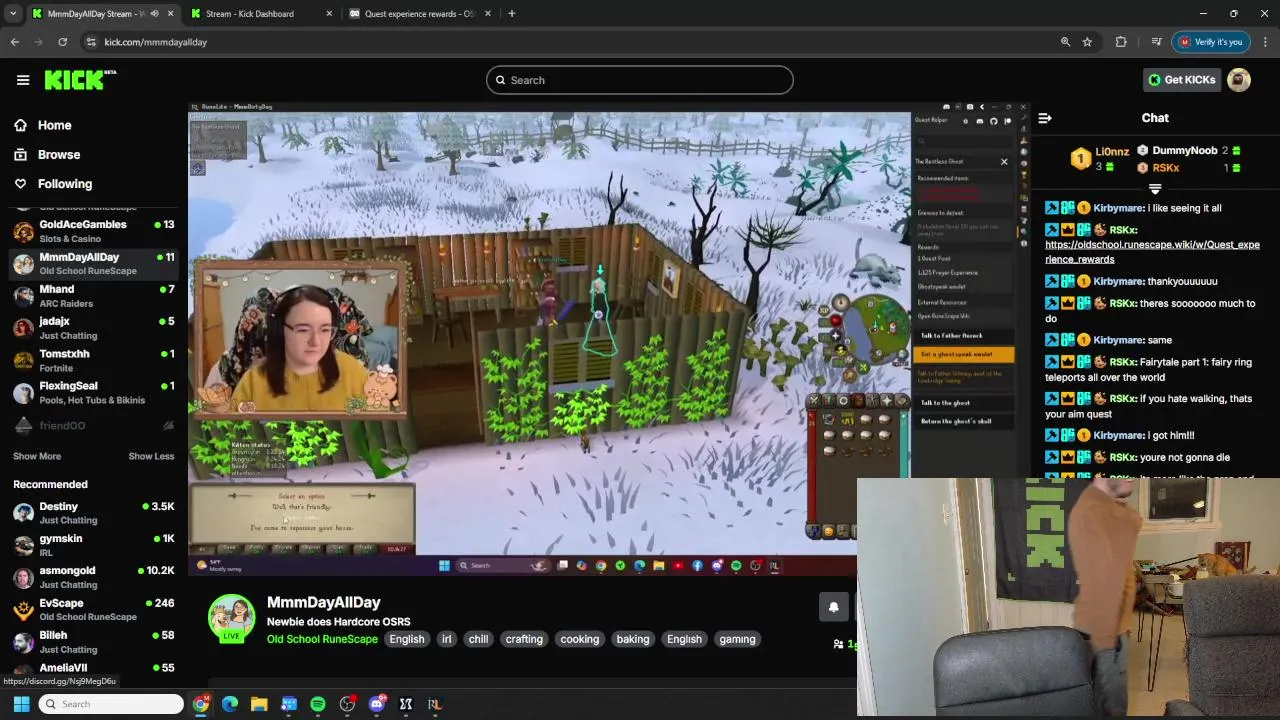Open the browser extensions puzzle icon
Screen dimensions: 1280x720
1121,42
